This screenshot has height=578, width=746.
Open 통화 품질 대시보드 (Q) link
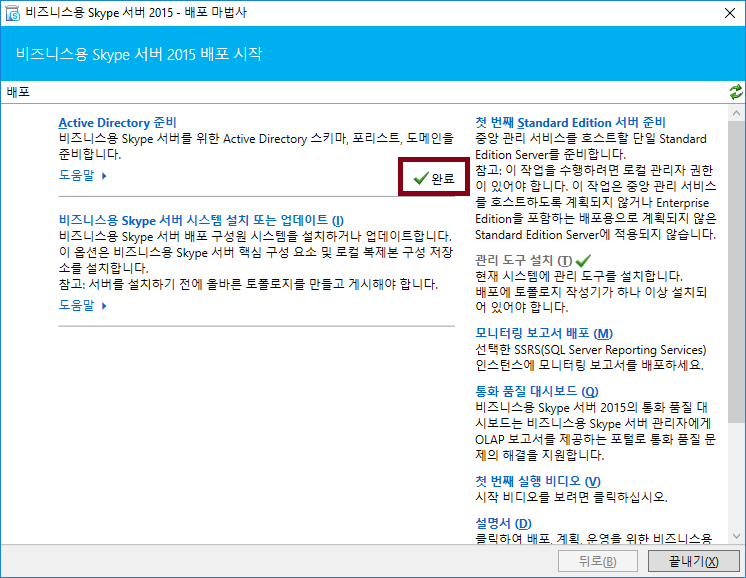[x=537, y=391]
